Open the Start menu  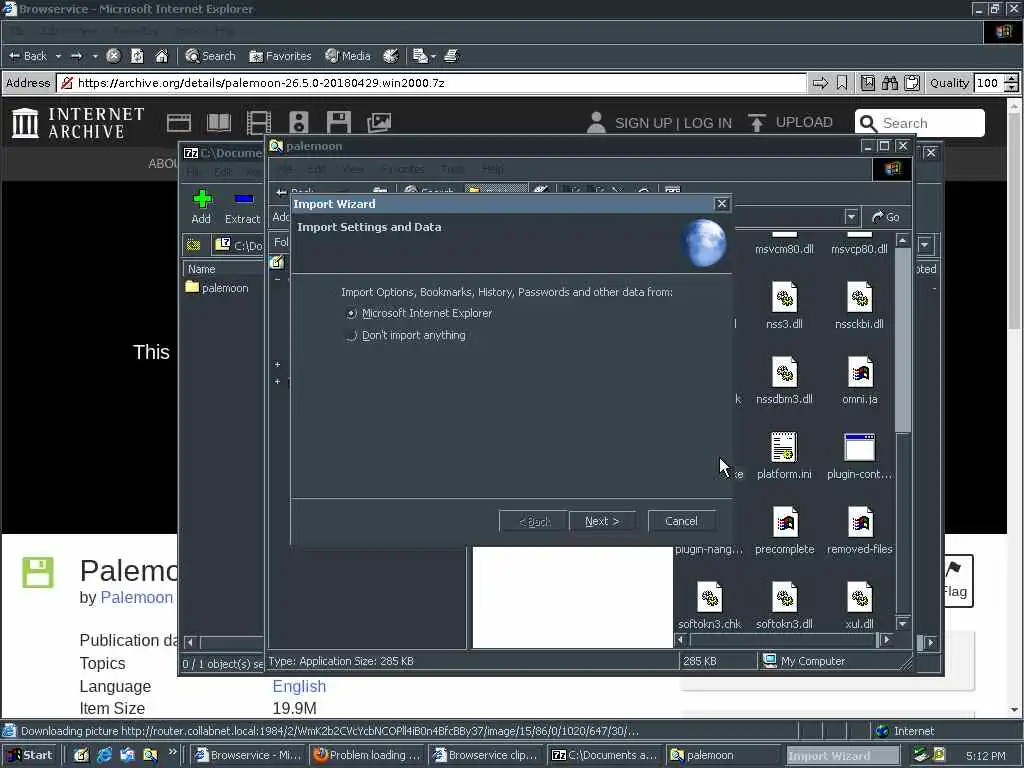click(29, 755)
